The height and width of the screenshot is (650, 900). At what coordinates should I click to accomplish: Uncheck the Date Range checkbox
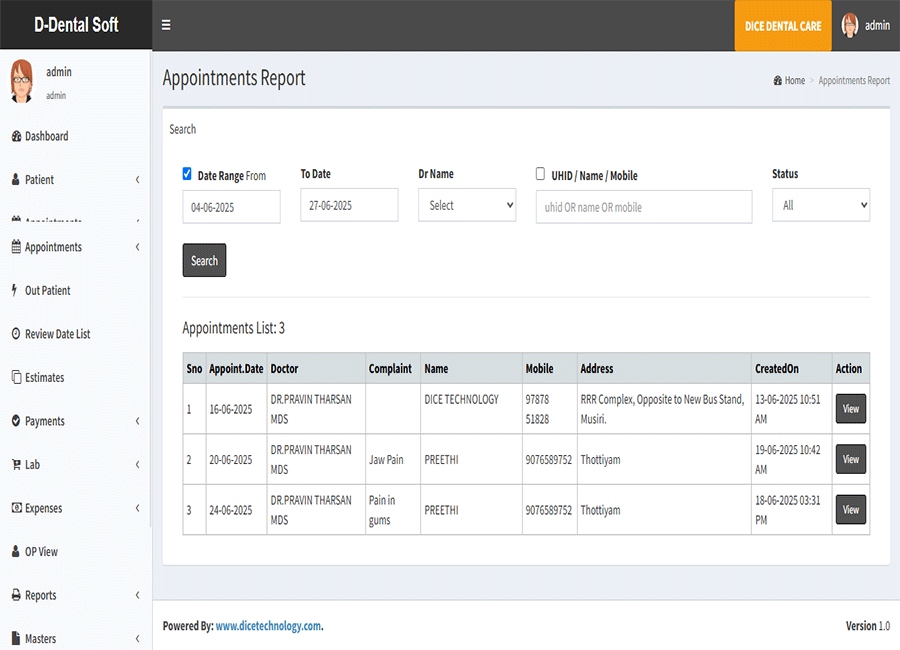tap(187, 173)
